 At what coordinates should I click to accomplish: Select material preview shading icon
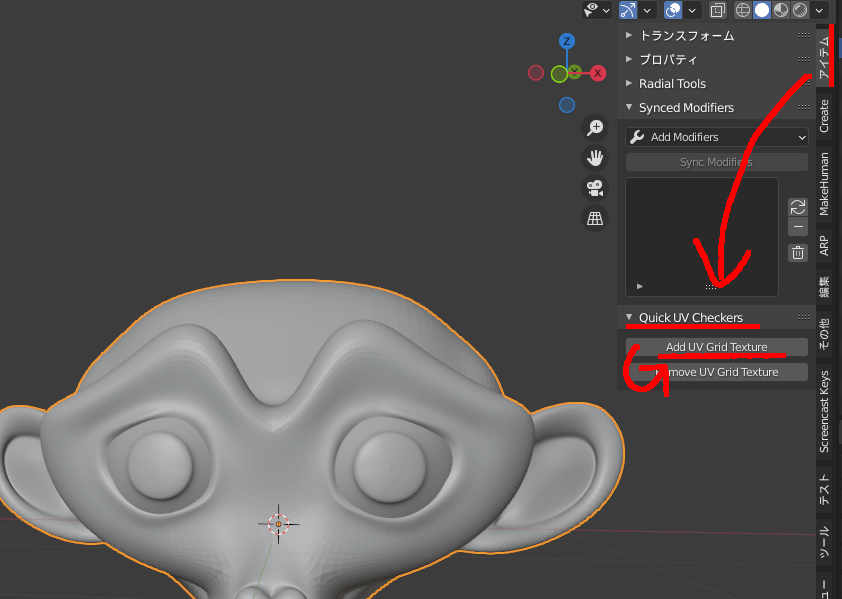(x=780, y=10)
